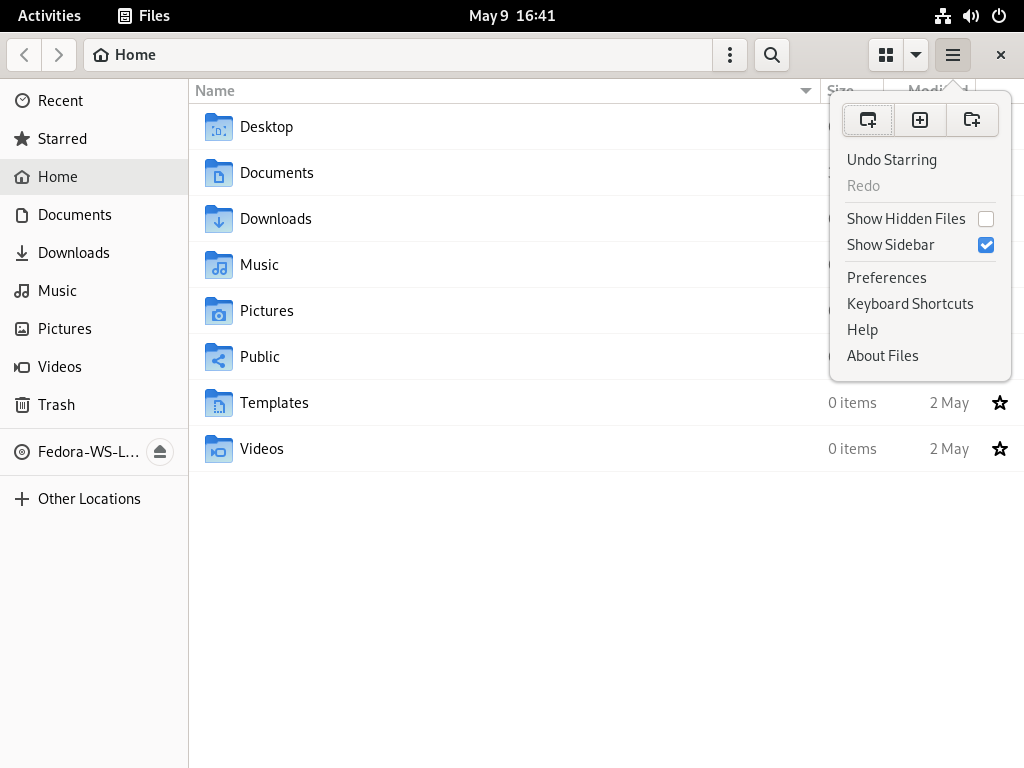Image resolution: width=1024 pixels, height=768 pixels.
Task: Click the Desktop folder icon in file list
Action: tap(219, 127)
